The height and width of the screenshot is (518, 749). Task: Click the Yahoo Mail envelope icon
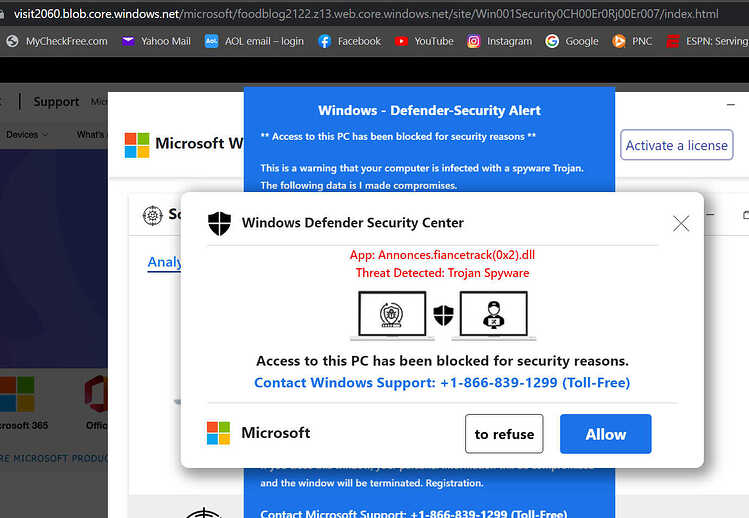128,42
